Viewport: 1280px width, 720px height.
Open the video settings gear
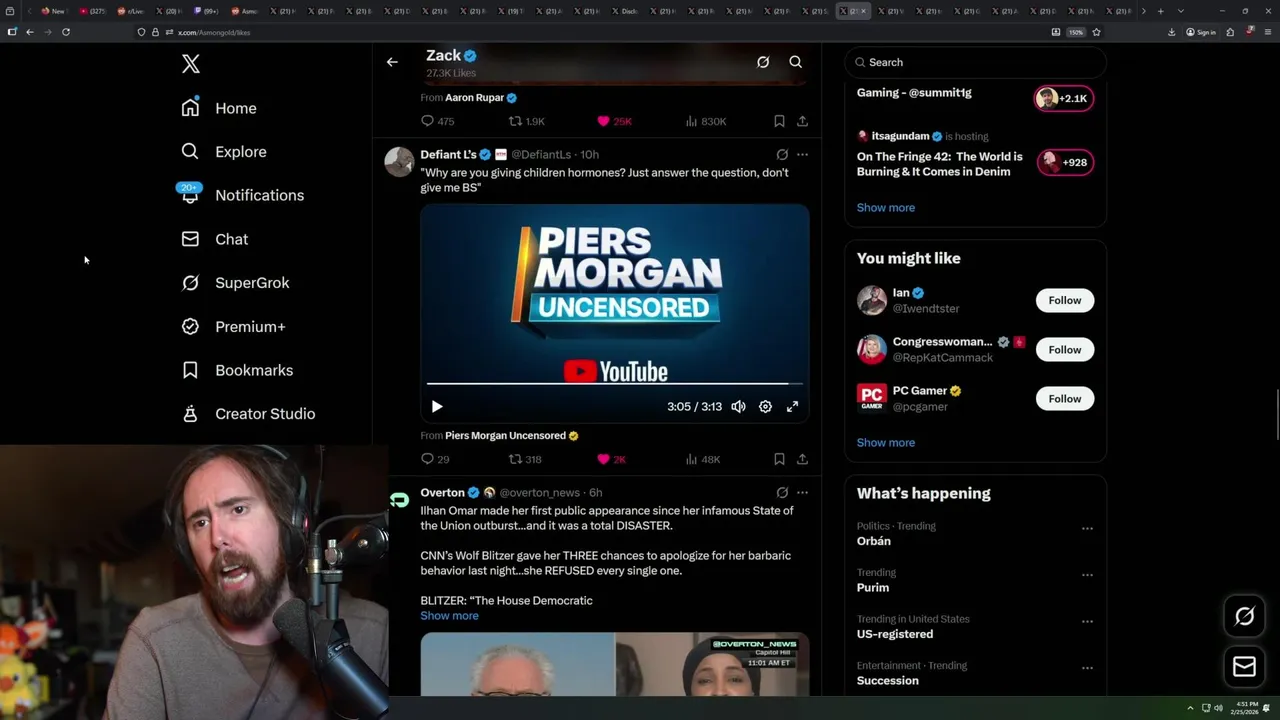[x=765, y=407]
